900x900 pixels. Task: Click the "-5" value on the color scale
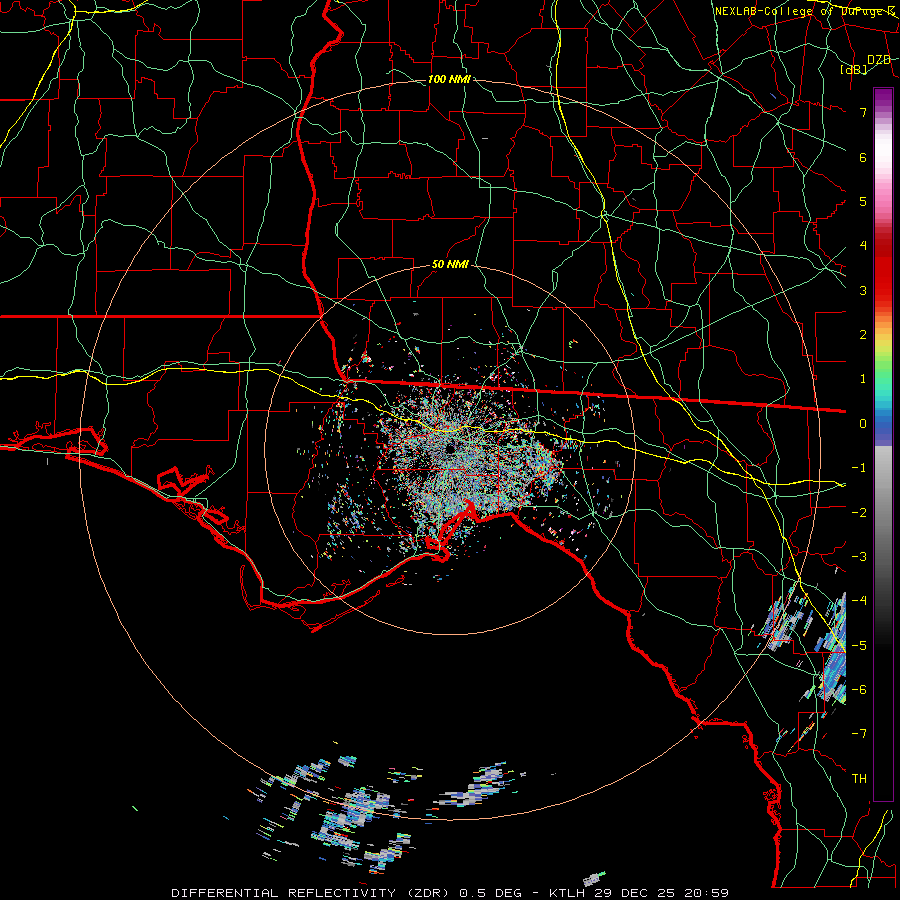tap(859, 646)
